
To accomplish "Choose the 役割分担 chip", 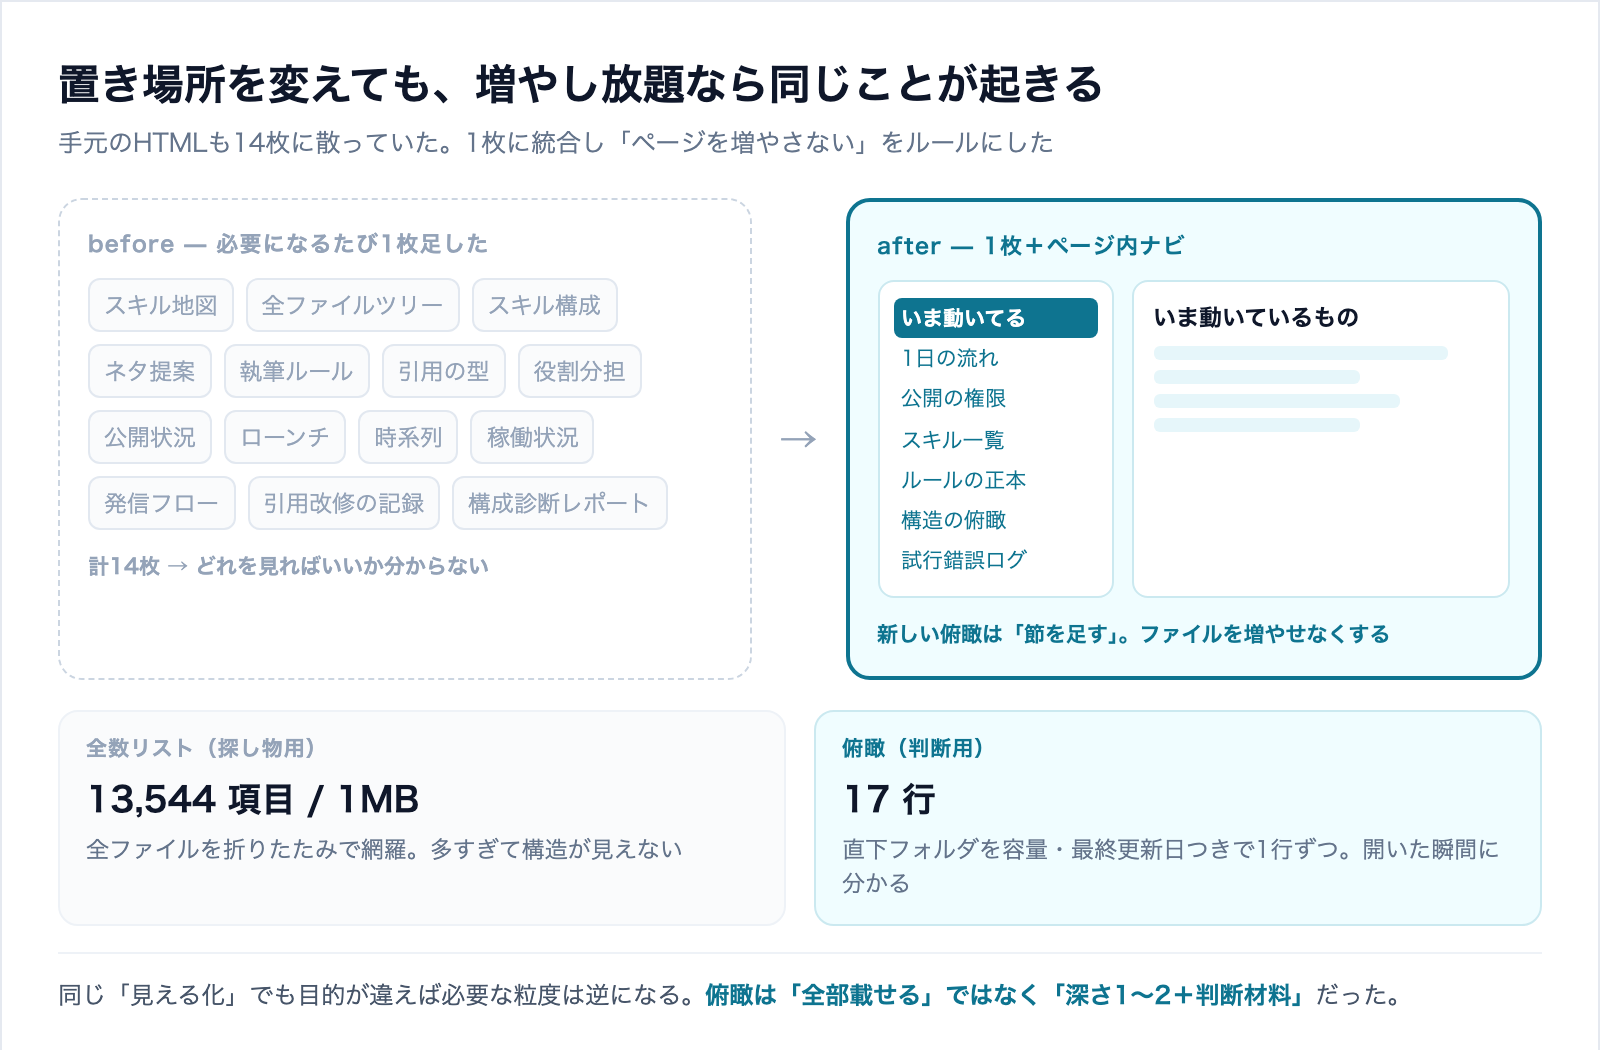I will [580, 371].
